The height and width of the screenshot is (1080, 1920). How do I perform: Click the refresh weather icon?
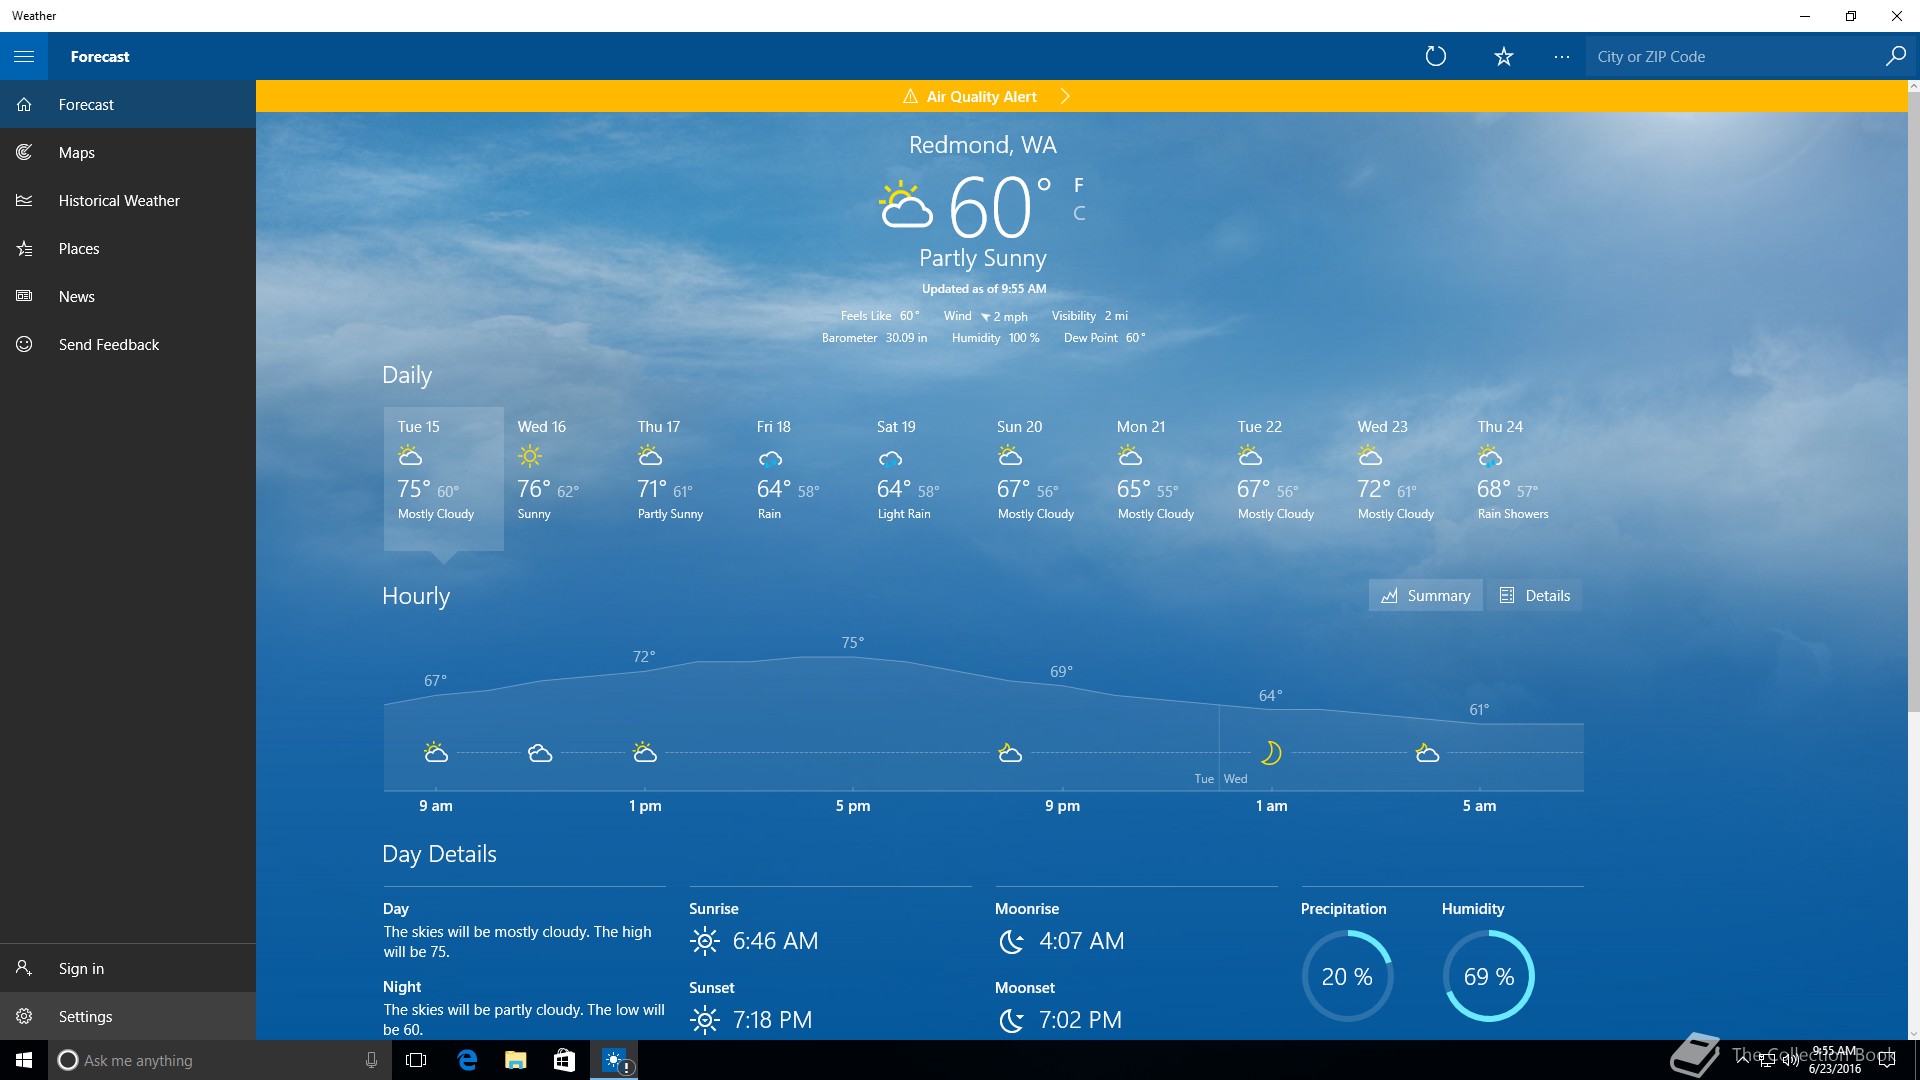click(1435, 56)
